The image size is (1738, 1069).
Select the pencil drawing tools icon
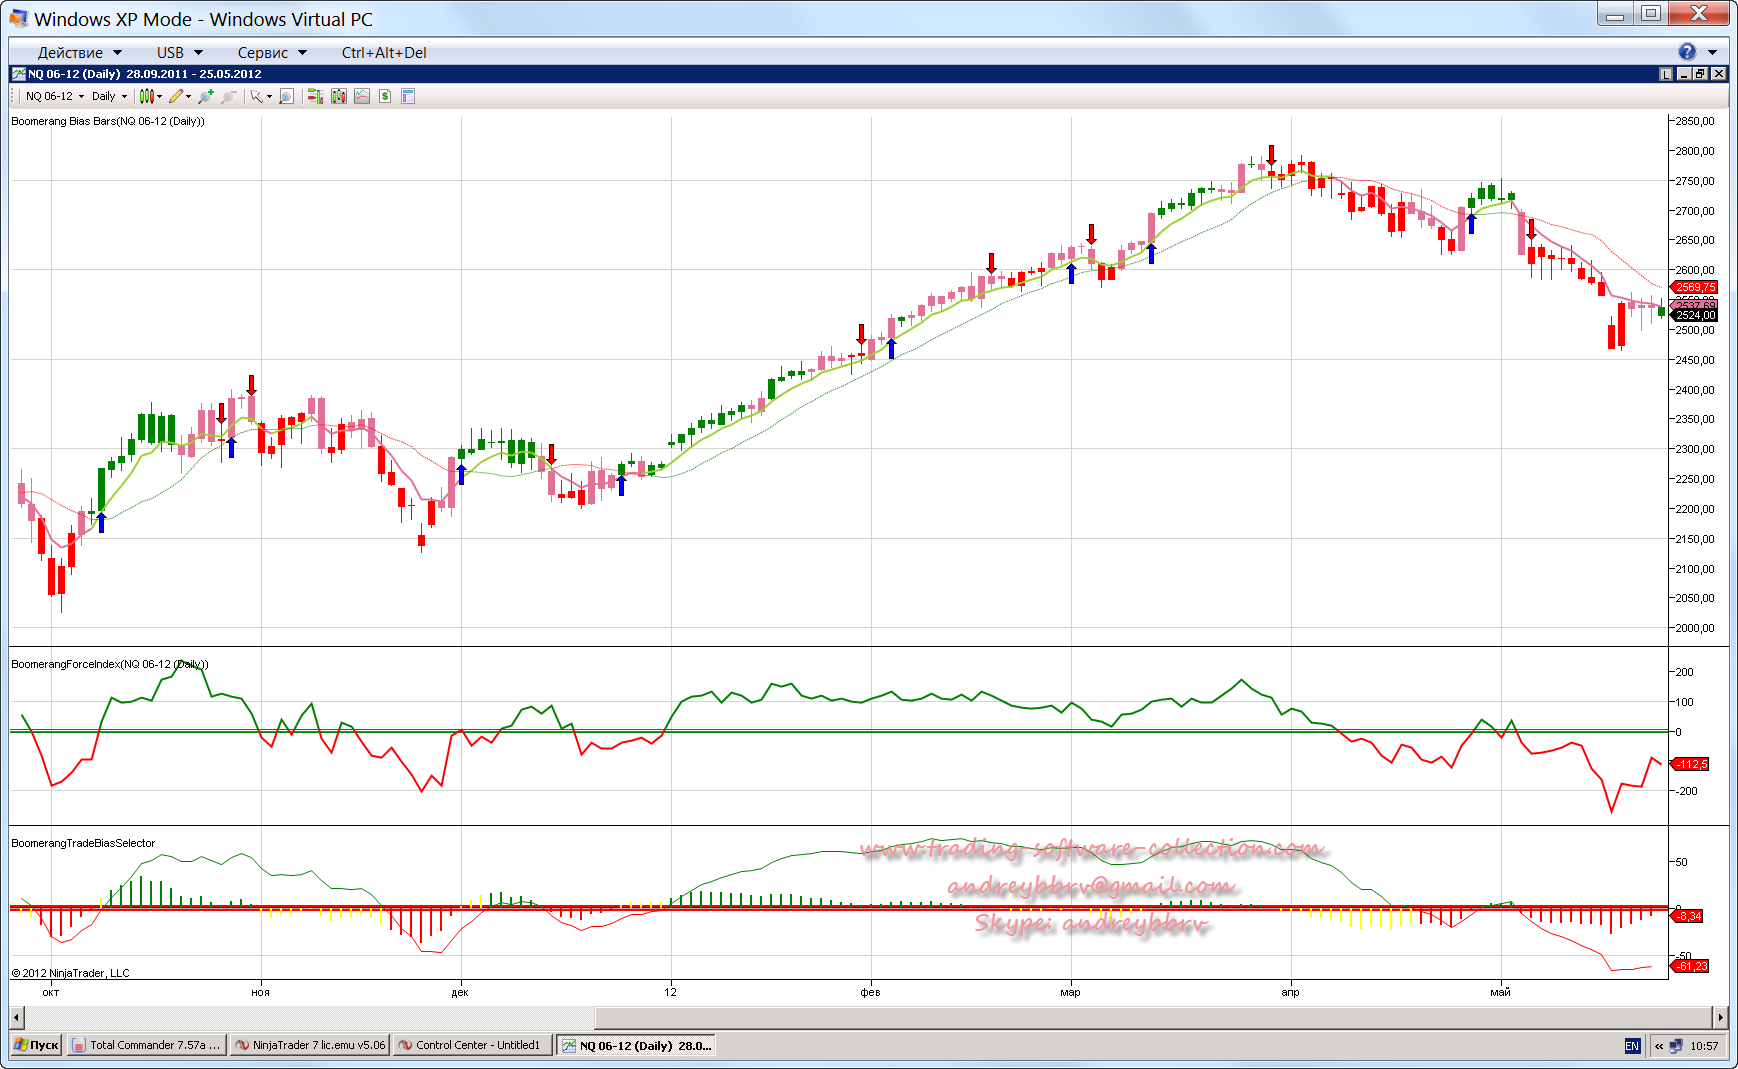click(176, 96)
